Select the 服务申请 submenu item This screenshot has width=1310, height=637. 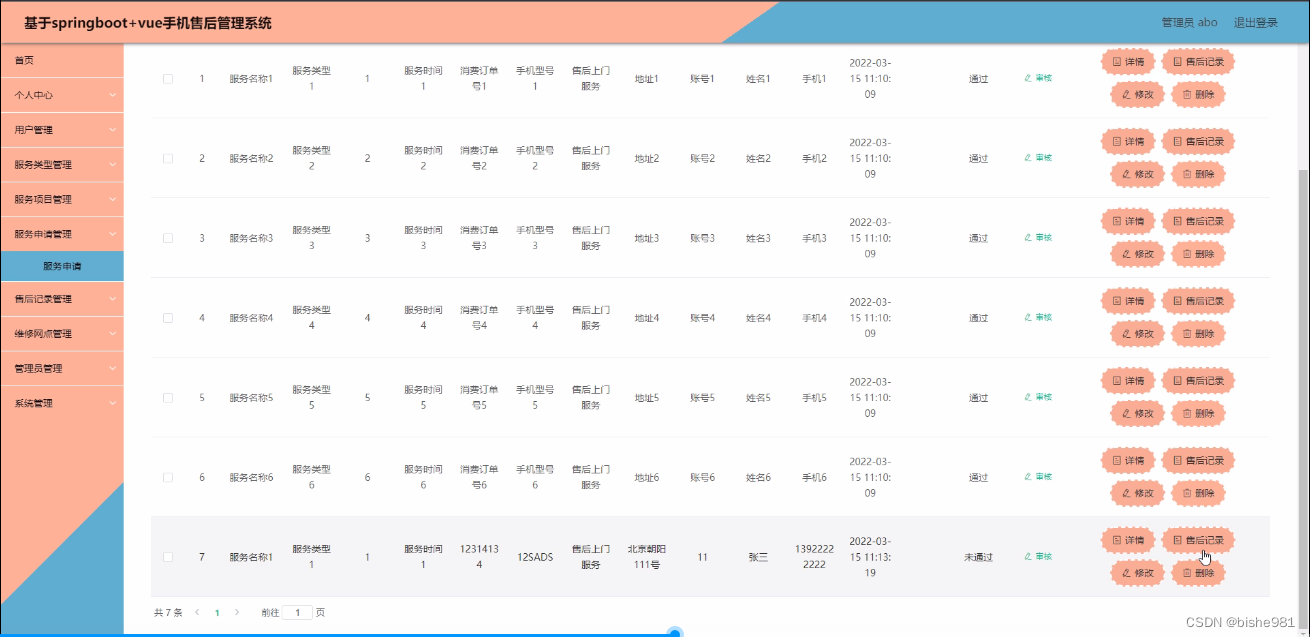(62, 266)
